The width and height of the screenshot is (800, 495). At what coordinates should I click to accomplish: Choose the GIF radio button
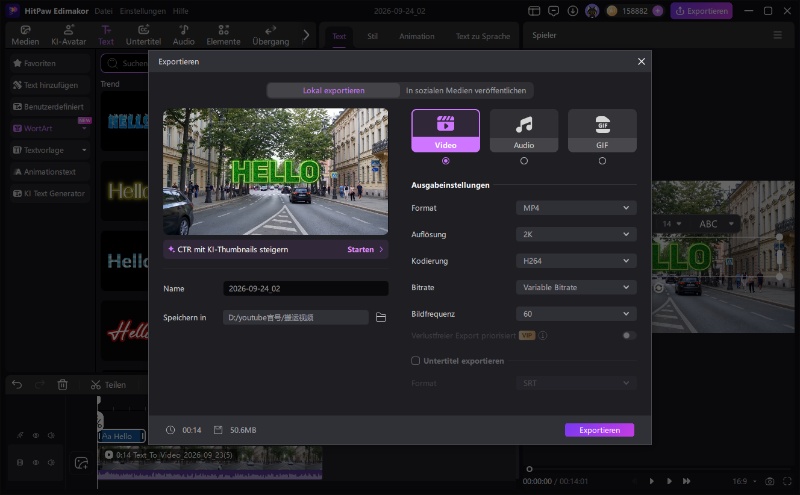click(602, 161)
